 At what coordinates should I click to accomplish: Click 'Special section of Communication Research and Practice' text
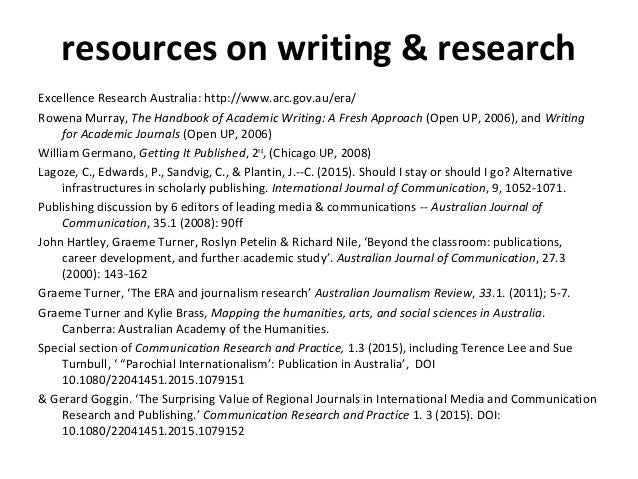tap(190, 348)
